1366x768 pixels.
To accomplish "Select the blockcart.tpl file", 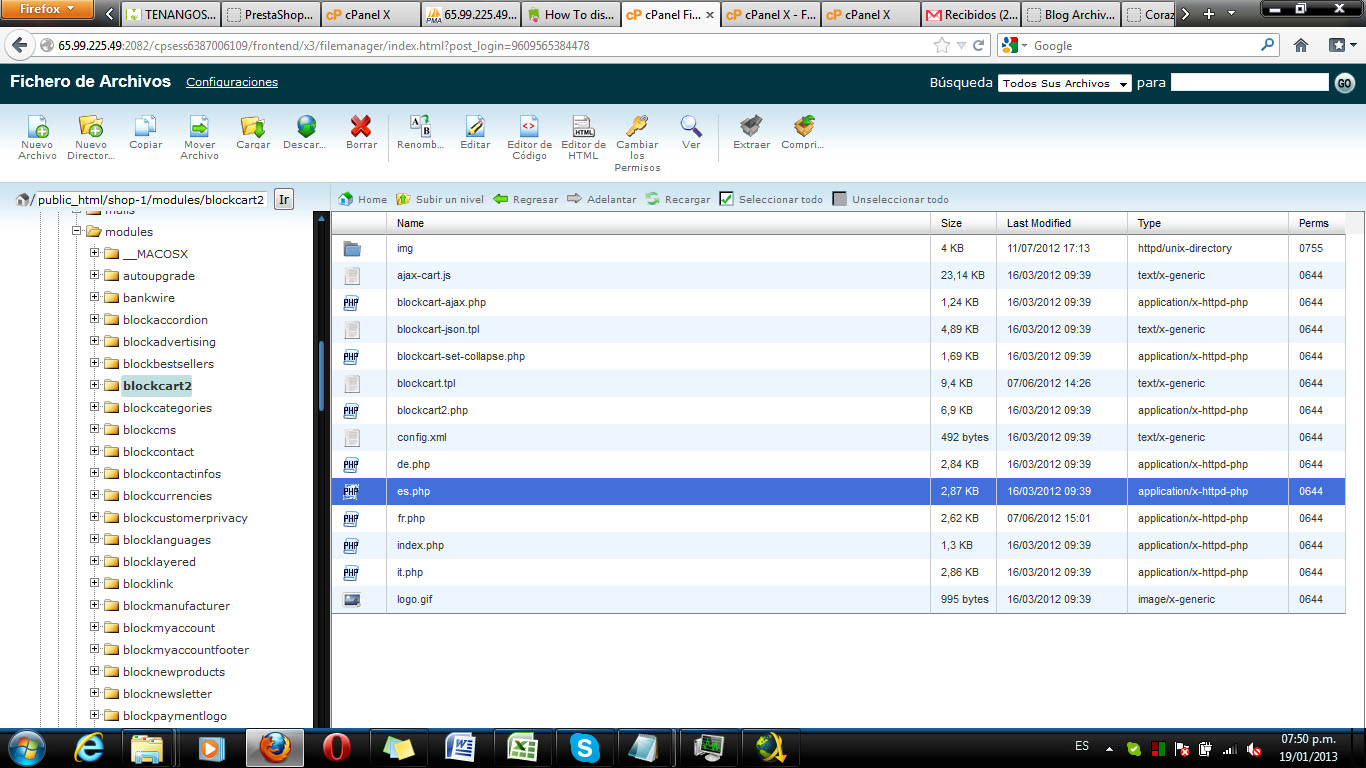I will tap(838, 383).
